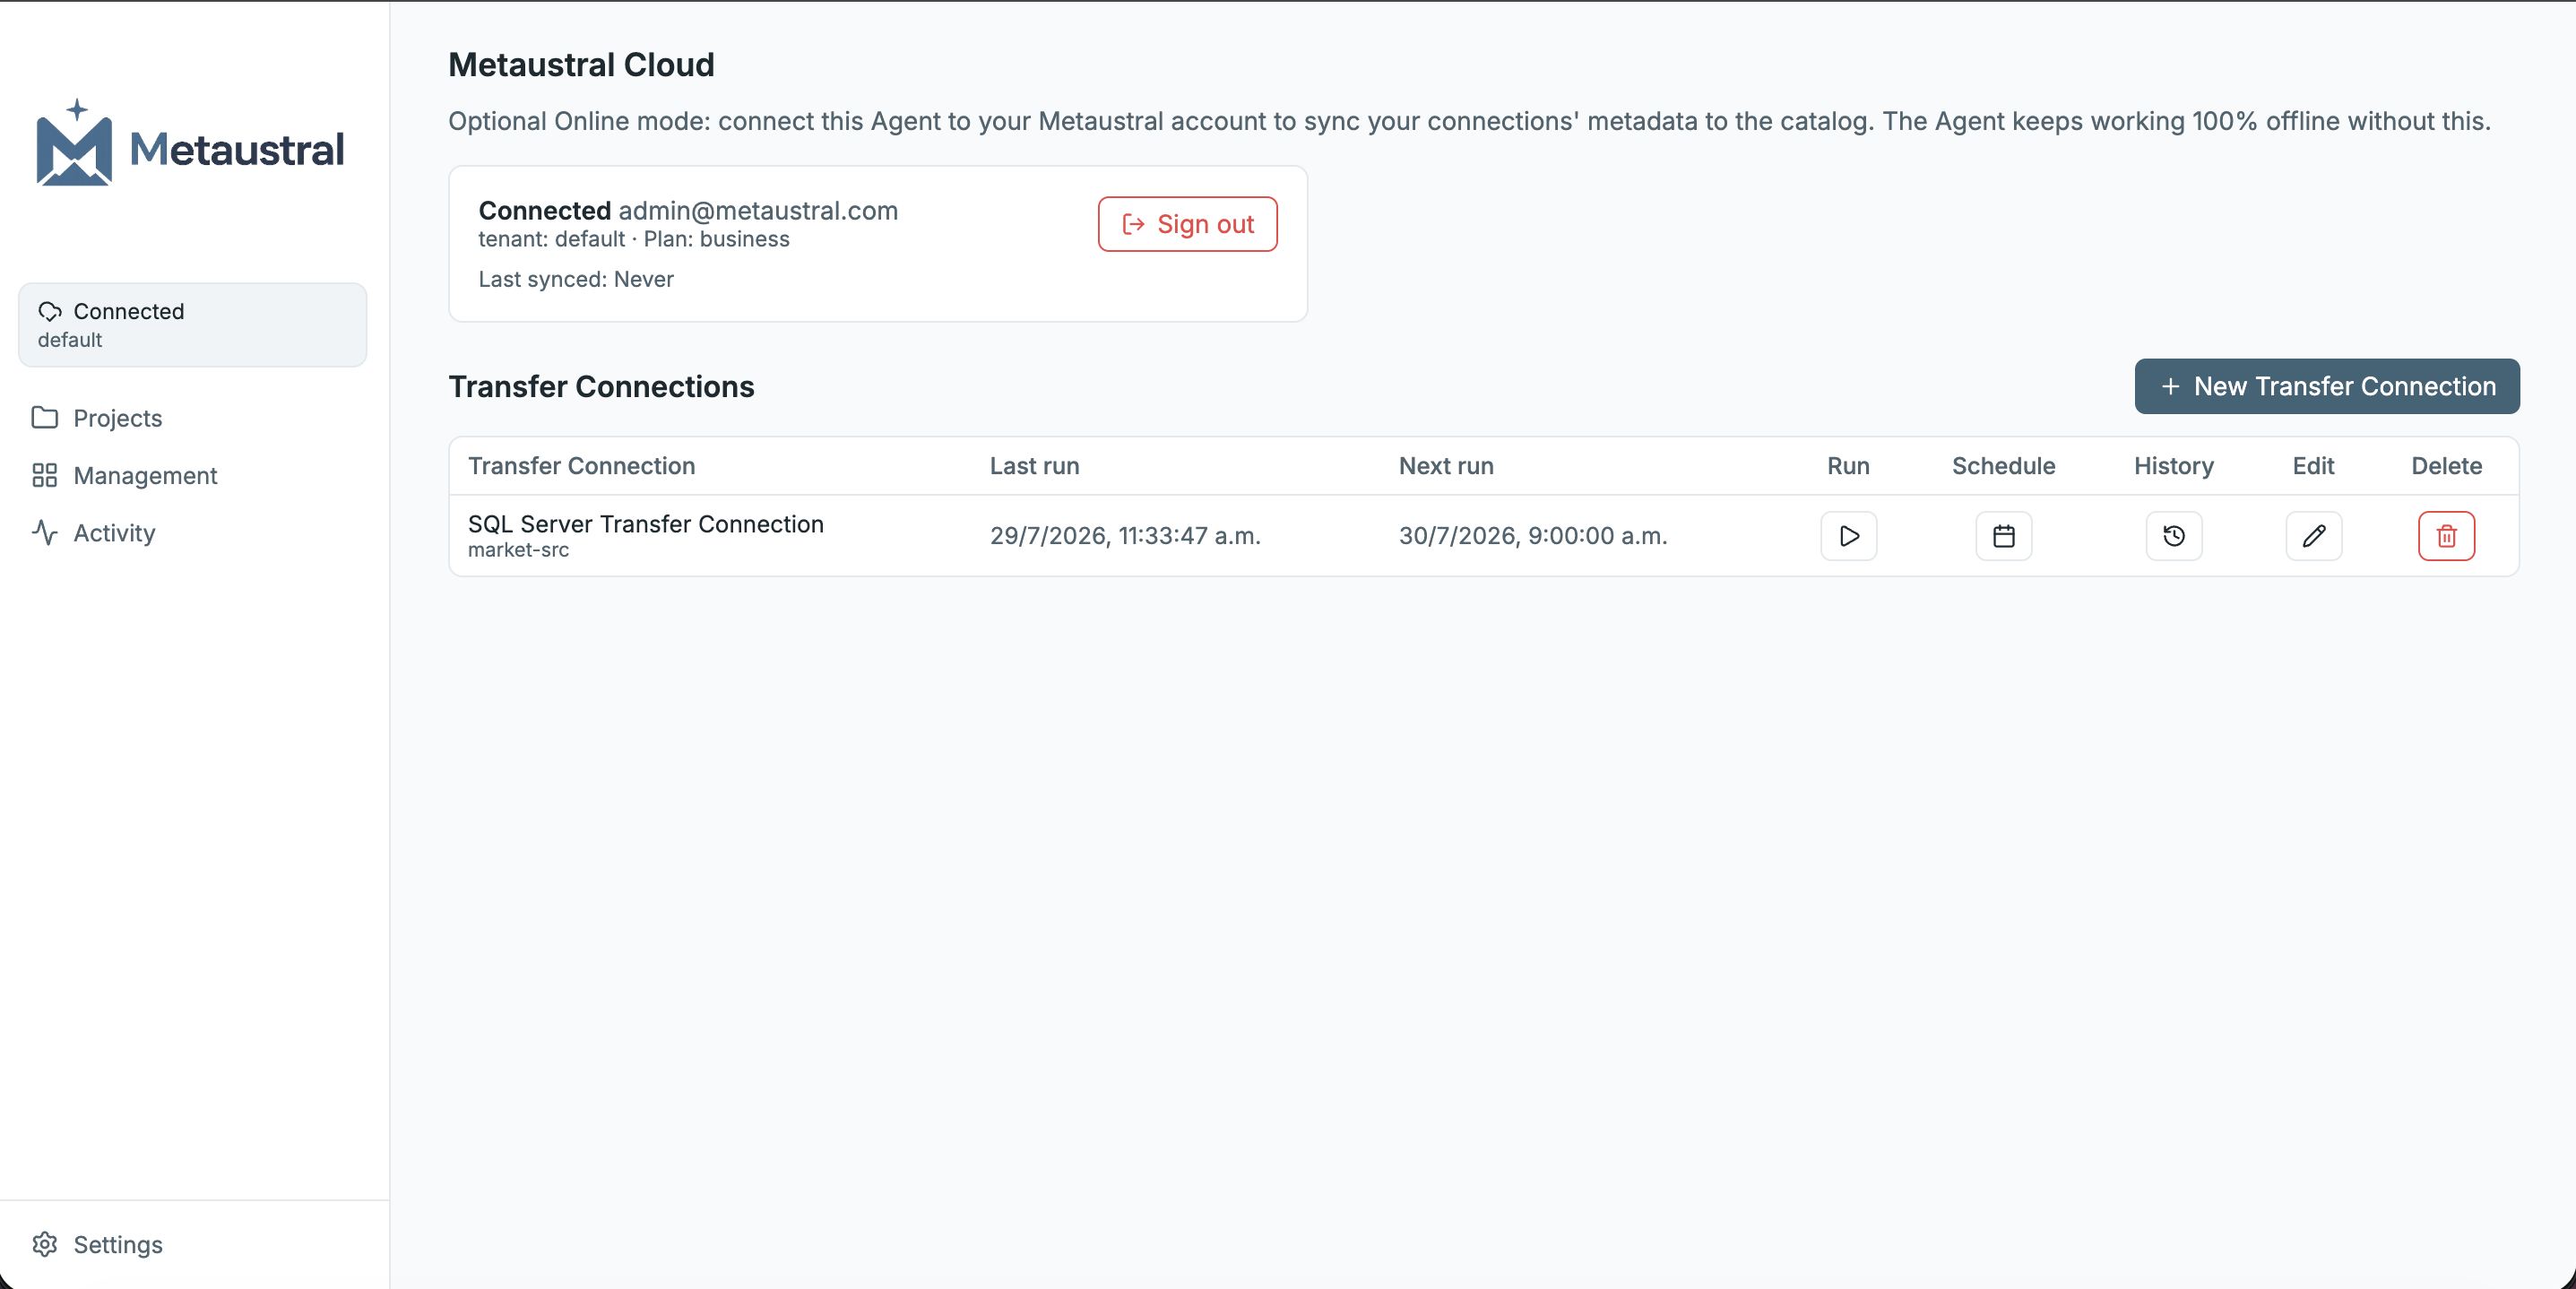Click the Run column header
The height and width of the screenshot is (1289, 2576).
pos(1848,466)
